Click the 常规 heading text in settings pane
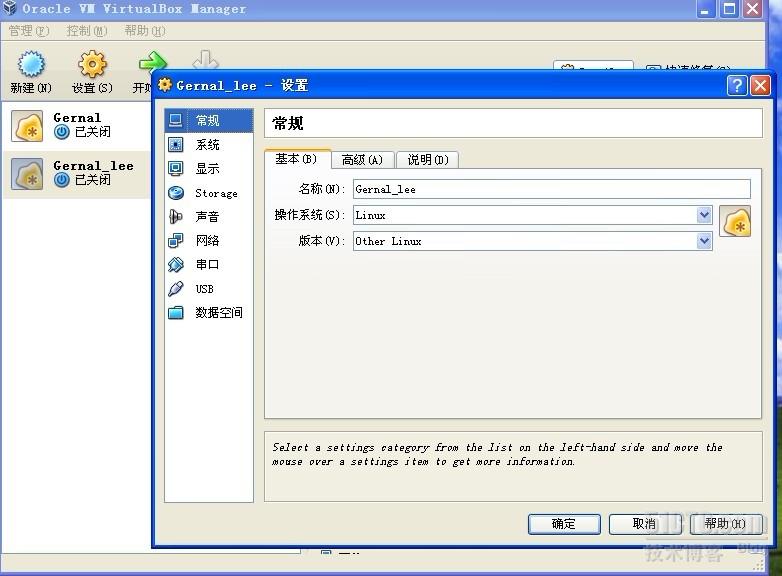The height and width of the screenshot is (576, 782). [288, 123]
